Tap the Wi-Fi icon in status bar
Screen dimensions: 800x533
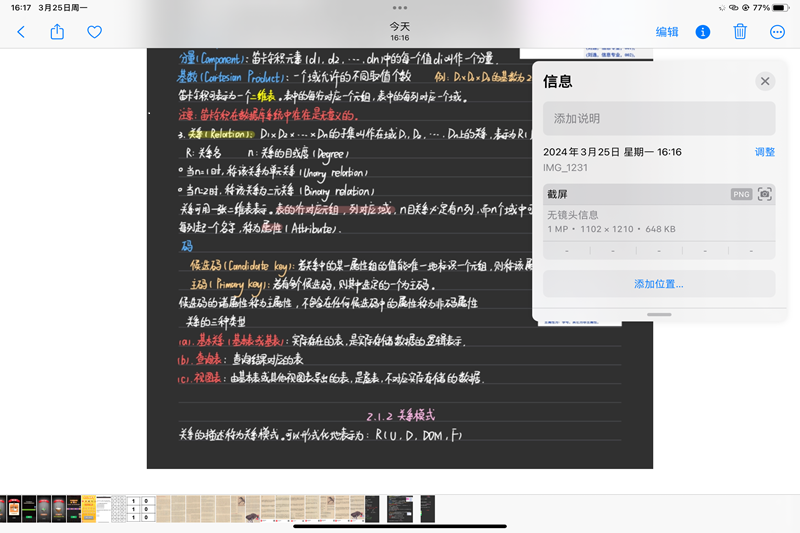pos(732,7)
